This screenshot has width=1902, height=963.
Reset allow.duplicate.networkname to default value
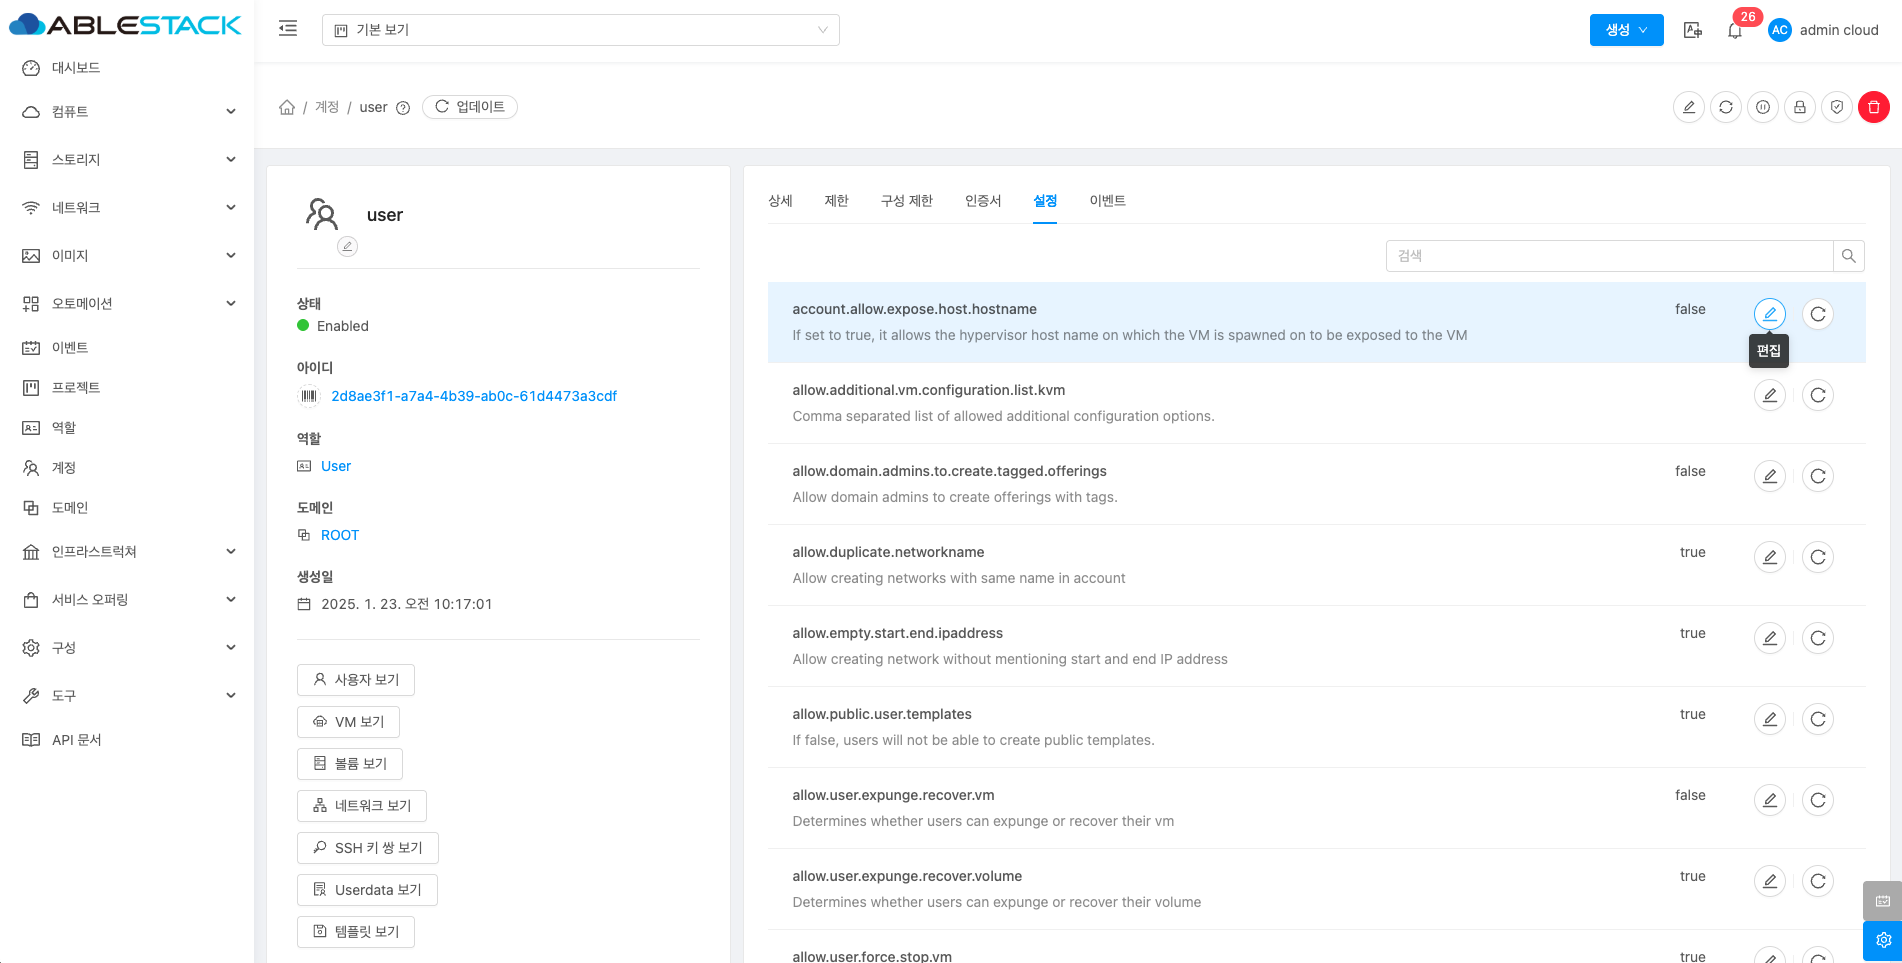(1817, 557)
